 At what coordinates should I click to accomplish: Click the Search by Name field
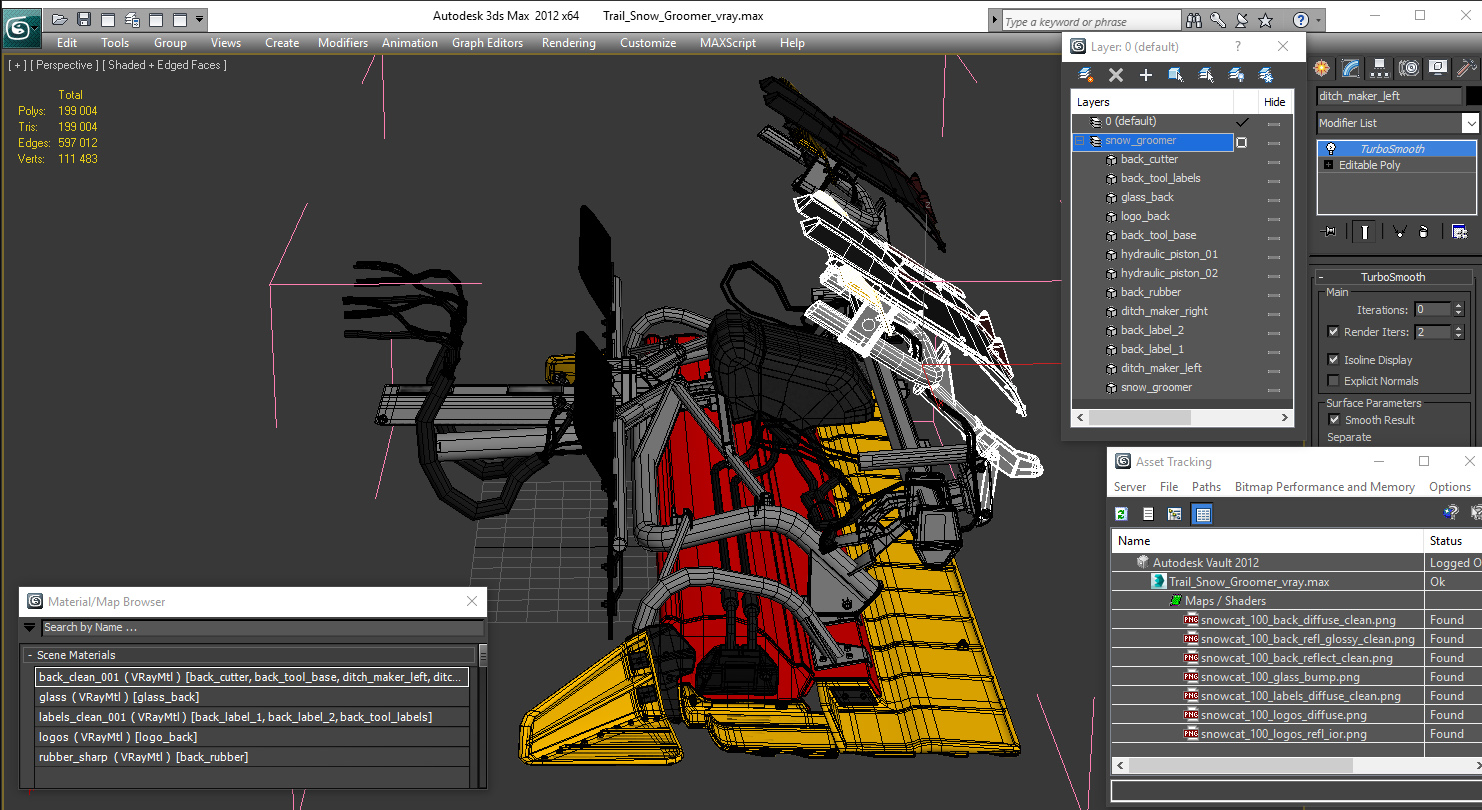pos(262,628)
